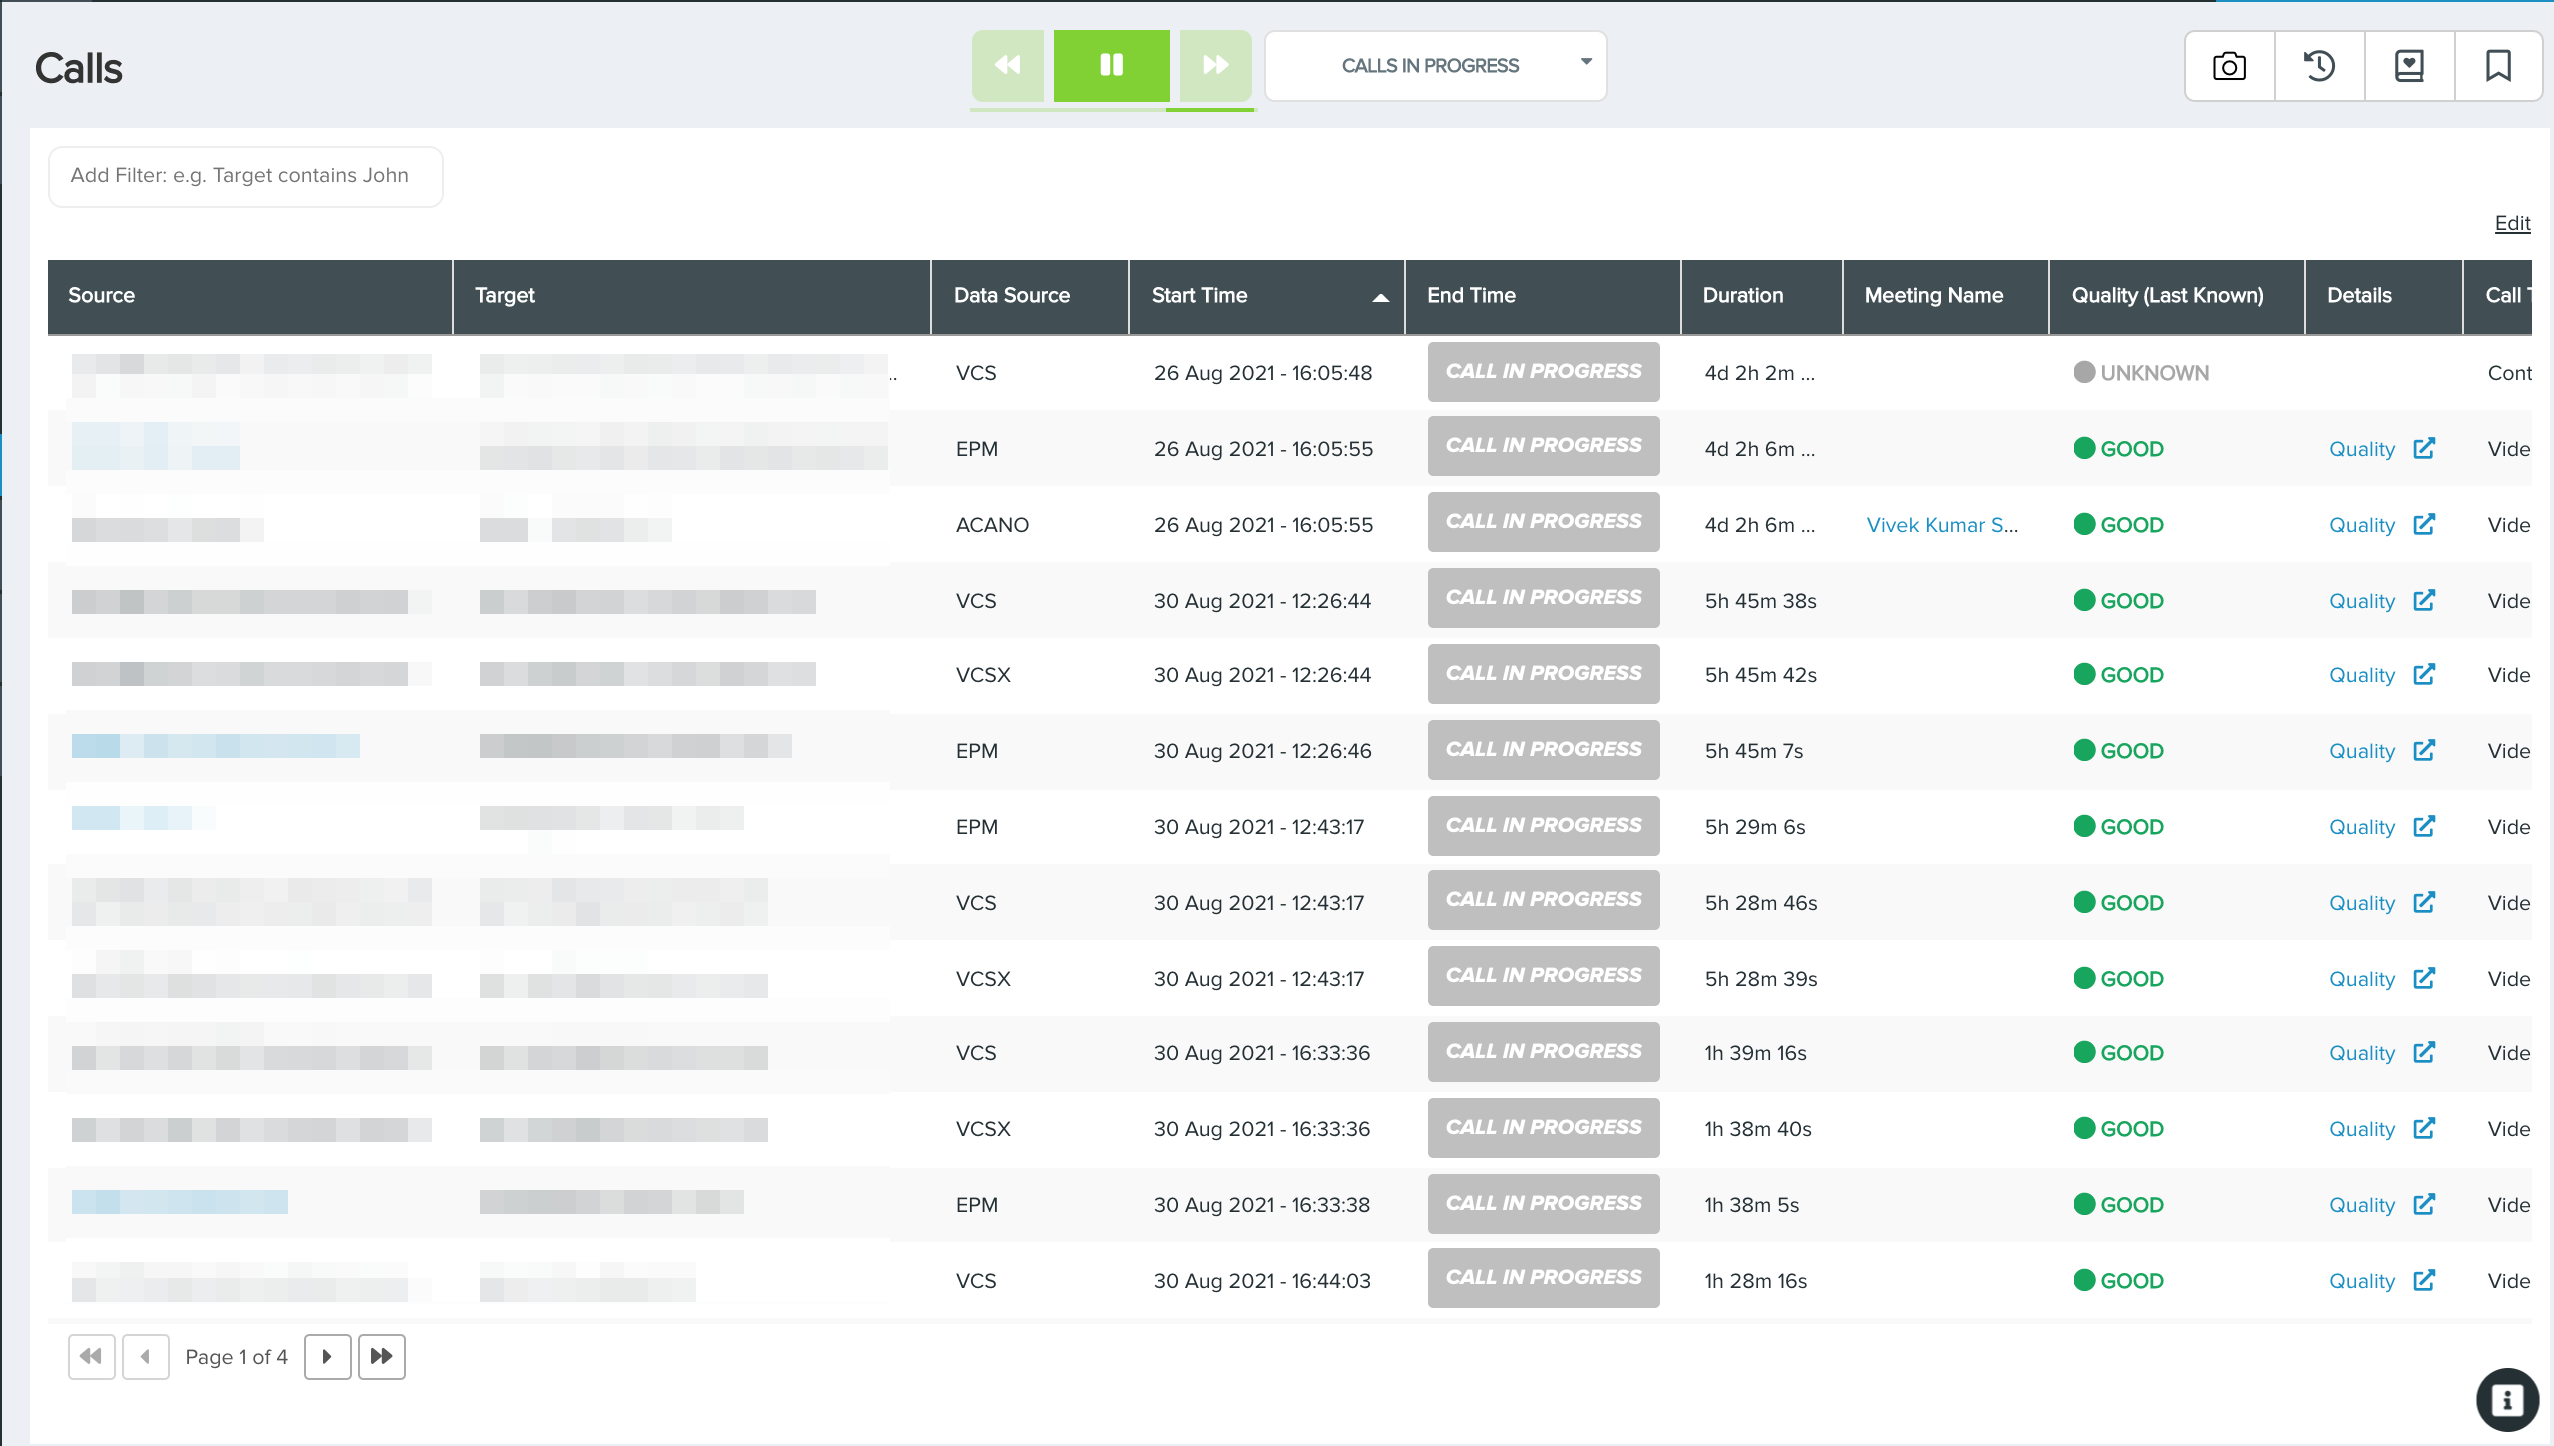Open the info help button
2554x1446 pixels.
point(2507,1400)
